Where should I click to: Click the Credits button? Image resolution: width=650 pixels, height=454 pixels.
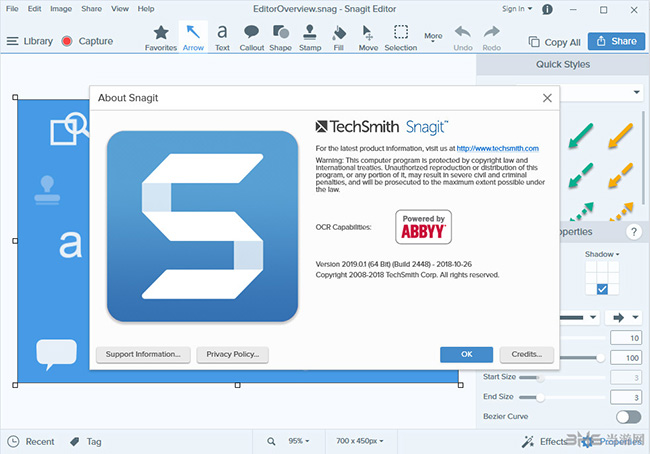pos(526,354)
